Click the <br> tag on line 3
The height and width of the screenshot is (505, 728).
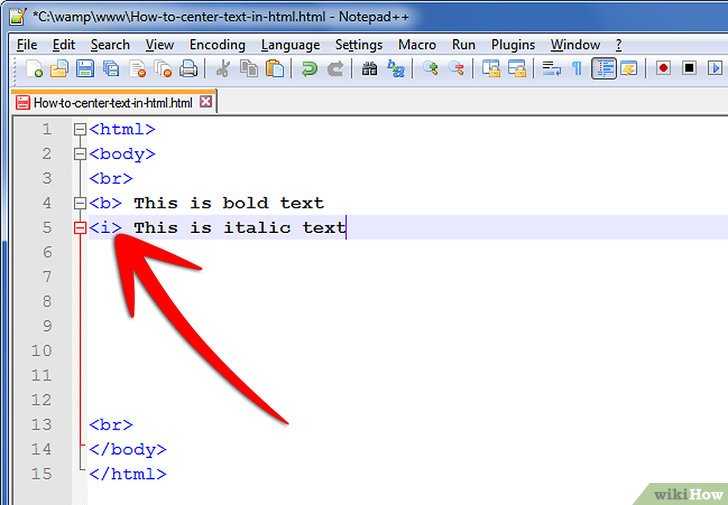point(111,178)
